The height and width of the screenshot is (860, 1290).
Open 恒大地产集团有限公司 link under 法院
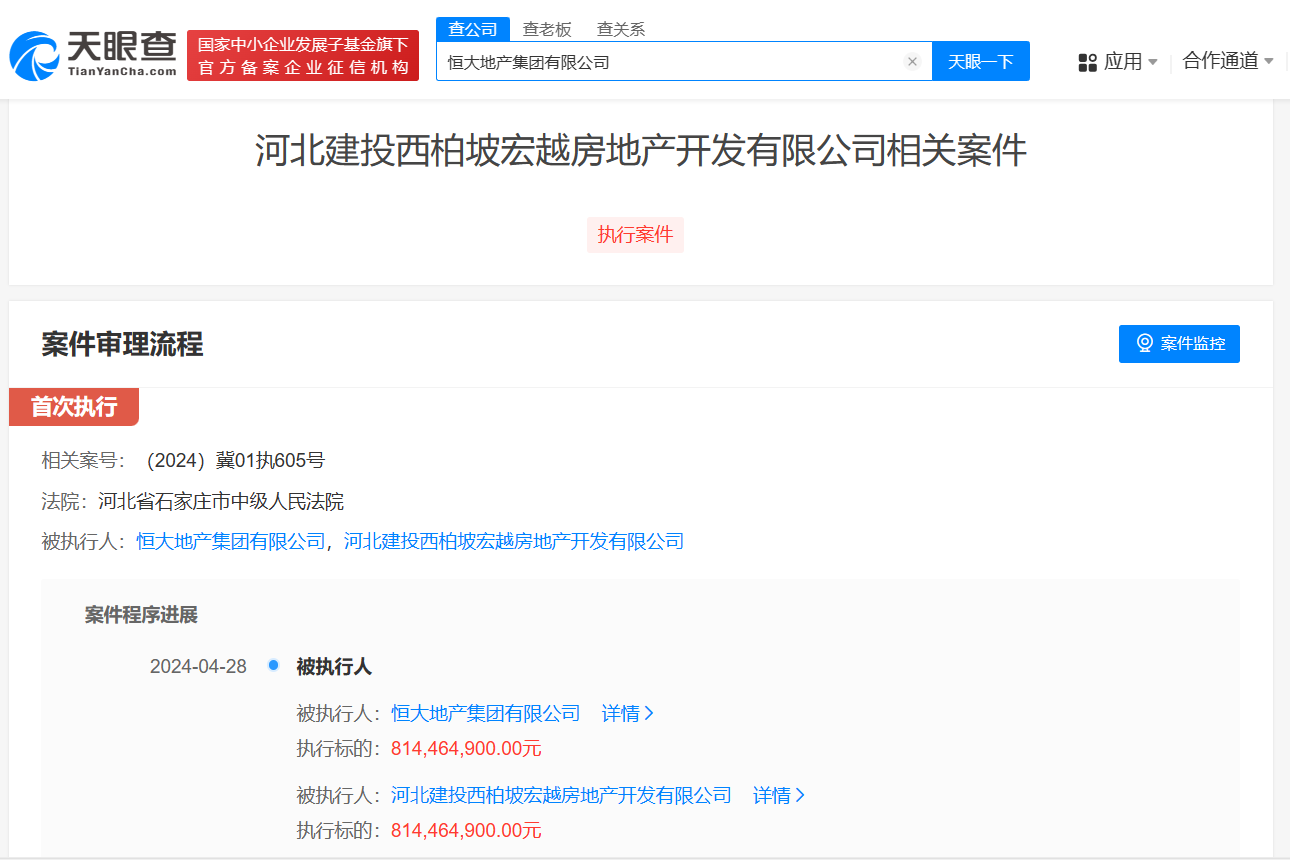(x=231, y=542)
